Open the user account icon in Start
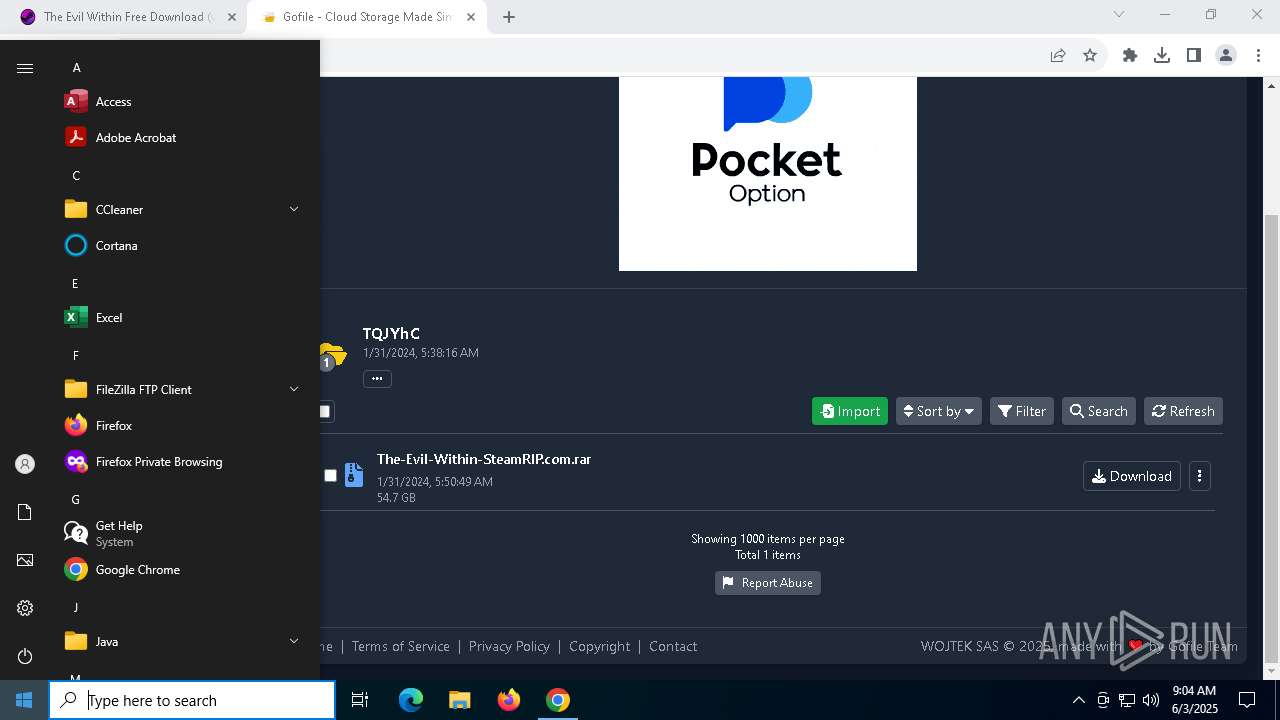The image size is (1280, 720). coord(25,464)
